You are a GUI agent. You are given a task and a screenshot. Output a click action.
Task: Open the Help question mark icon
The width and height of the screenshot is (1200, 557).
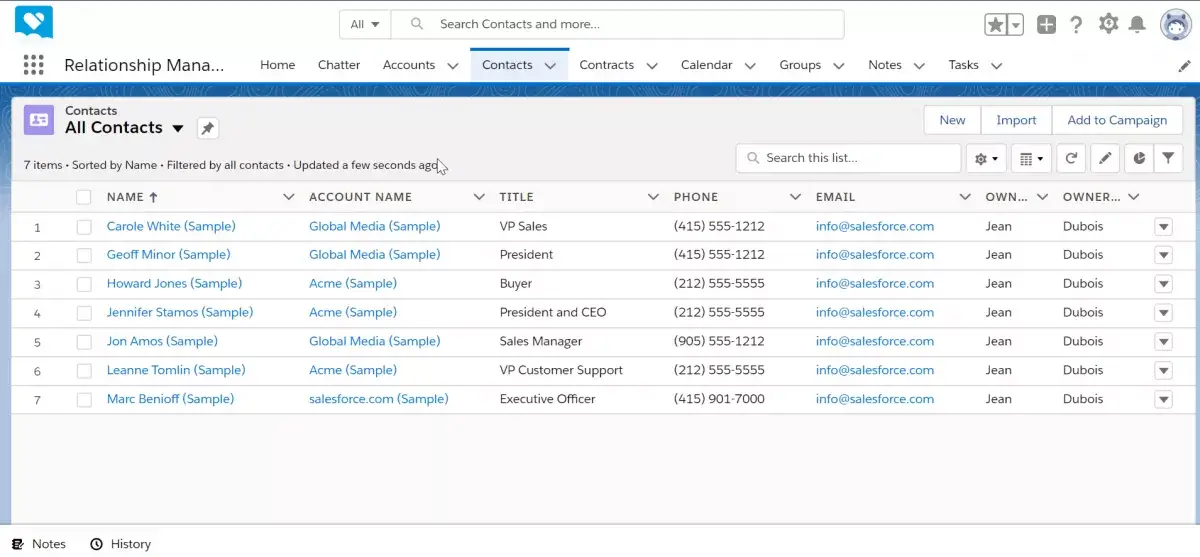(1076, 25)
